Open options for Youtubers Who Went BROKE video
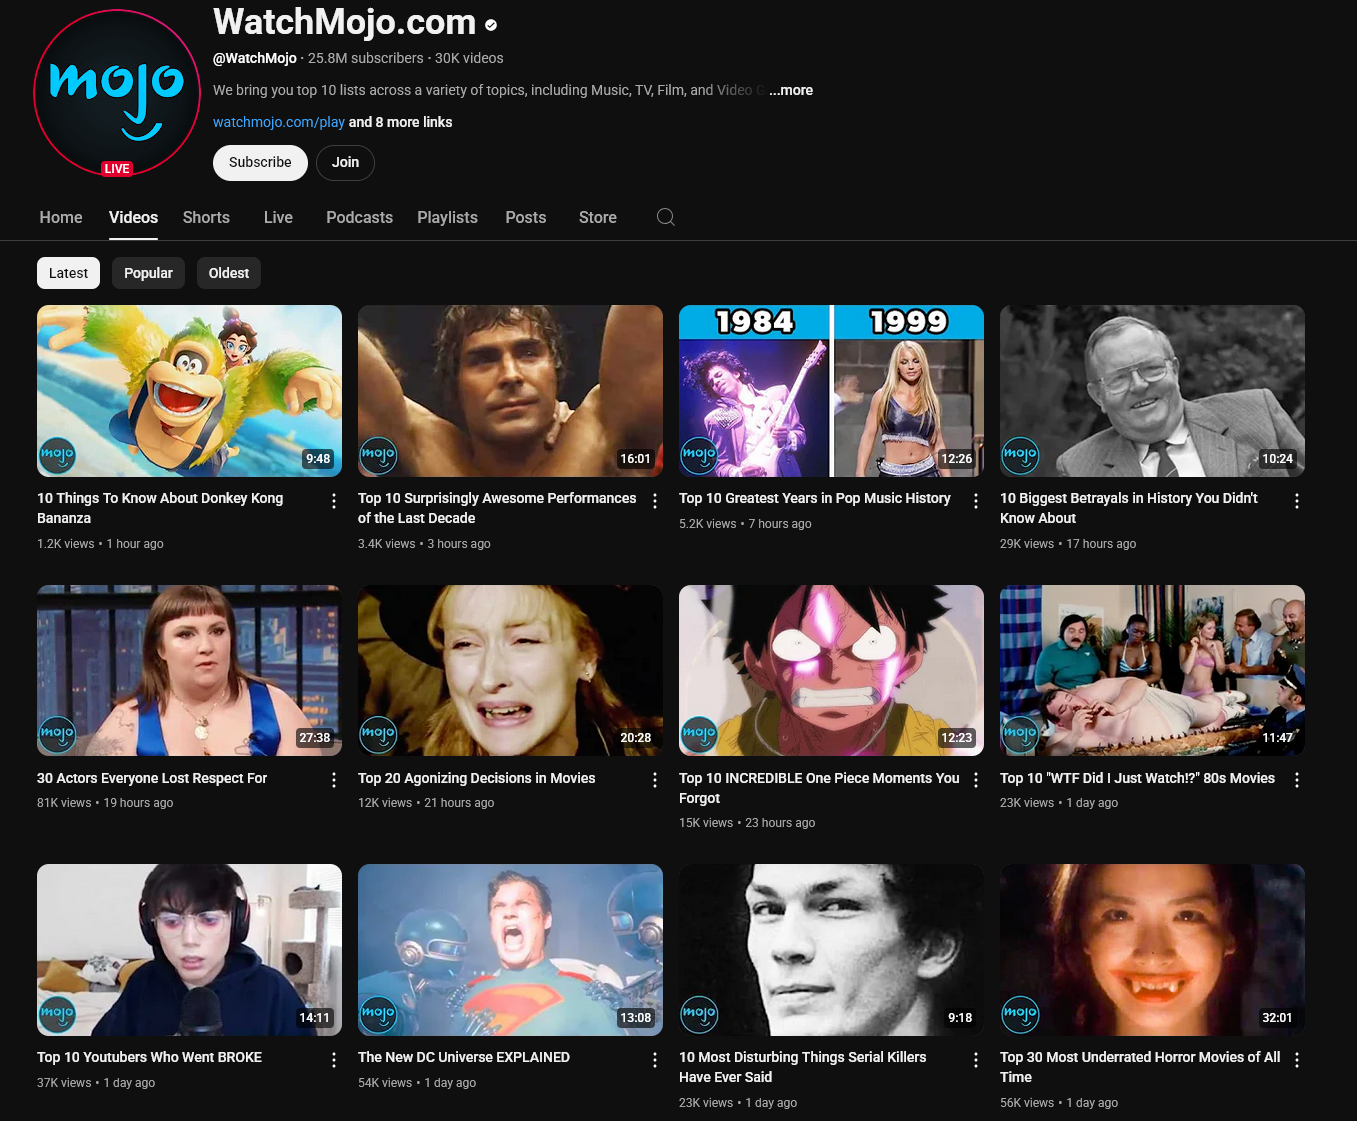Image resolution: width=1357 pixels, height=1121 pixels. point(334,1060)
